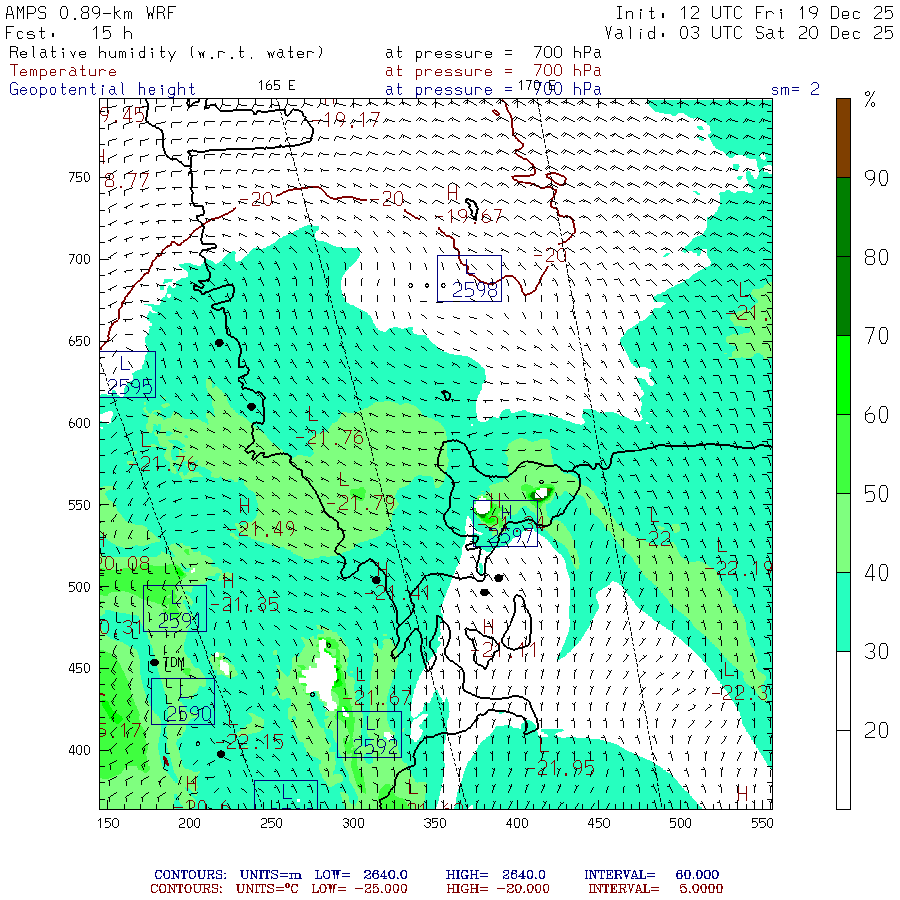Click the red "HIGH= -20.000" legend text
This screenshot has width=900, height=900.
tap(498, 889)
